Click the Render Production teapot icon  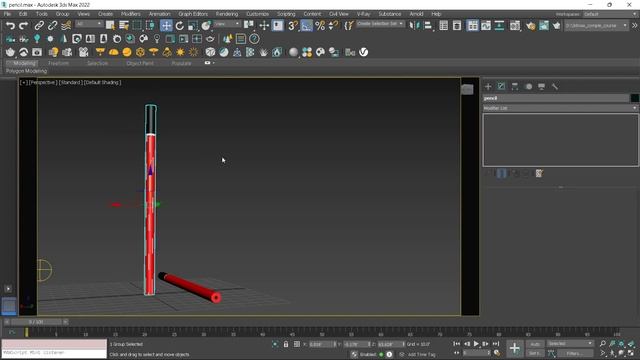pos(556,26)
